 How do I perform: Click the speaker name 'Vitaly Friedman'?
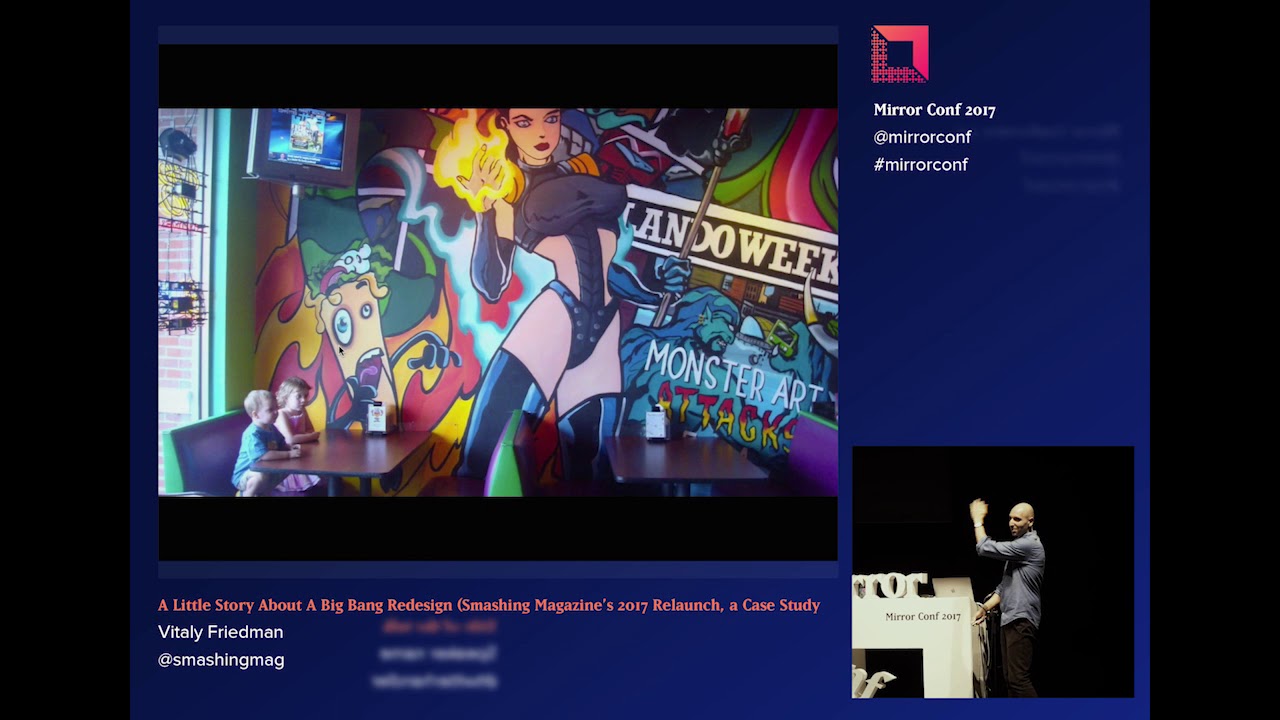(x=220, y=632)
